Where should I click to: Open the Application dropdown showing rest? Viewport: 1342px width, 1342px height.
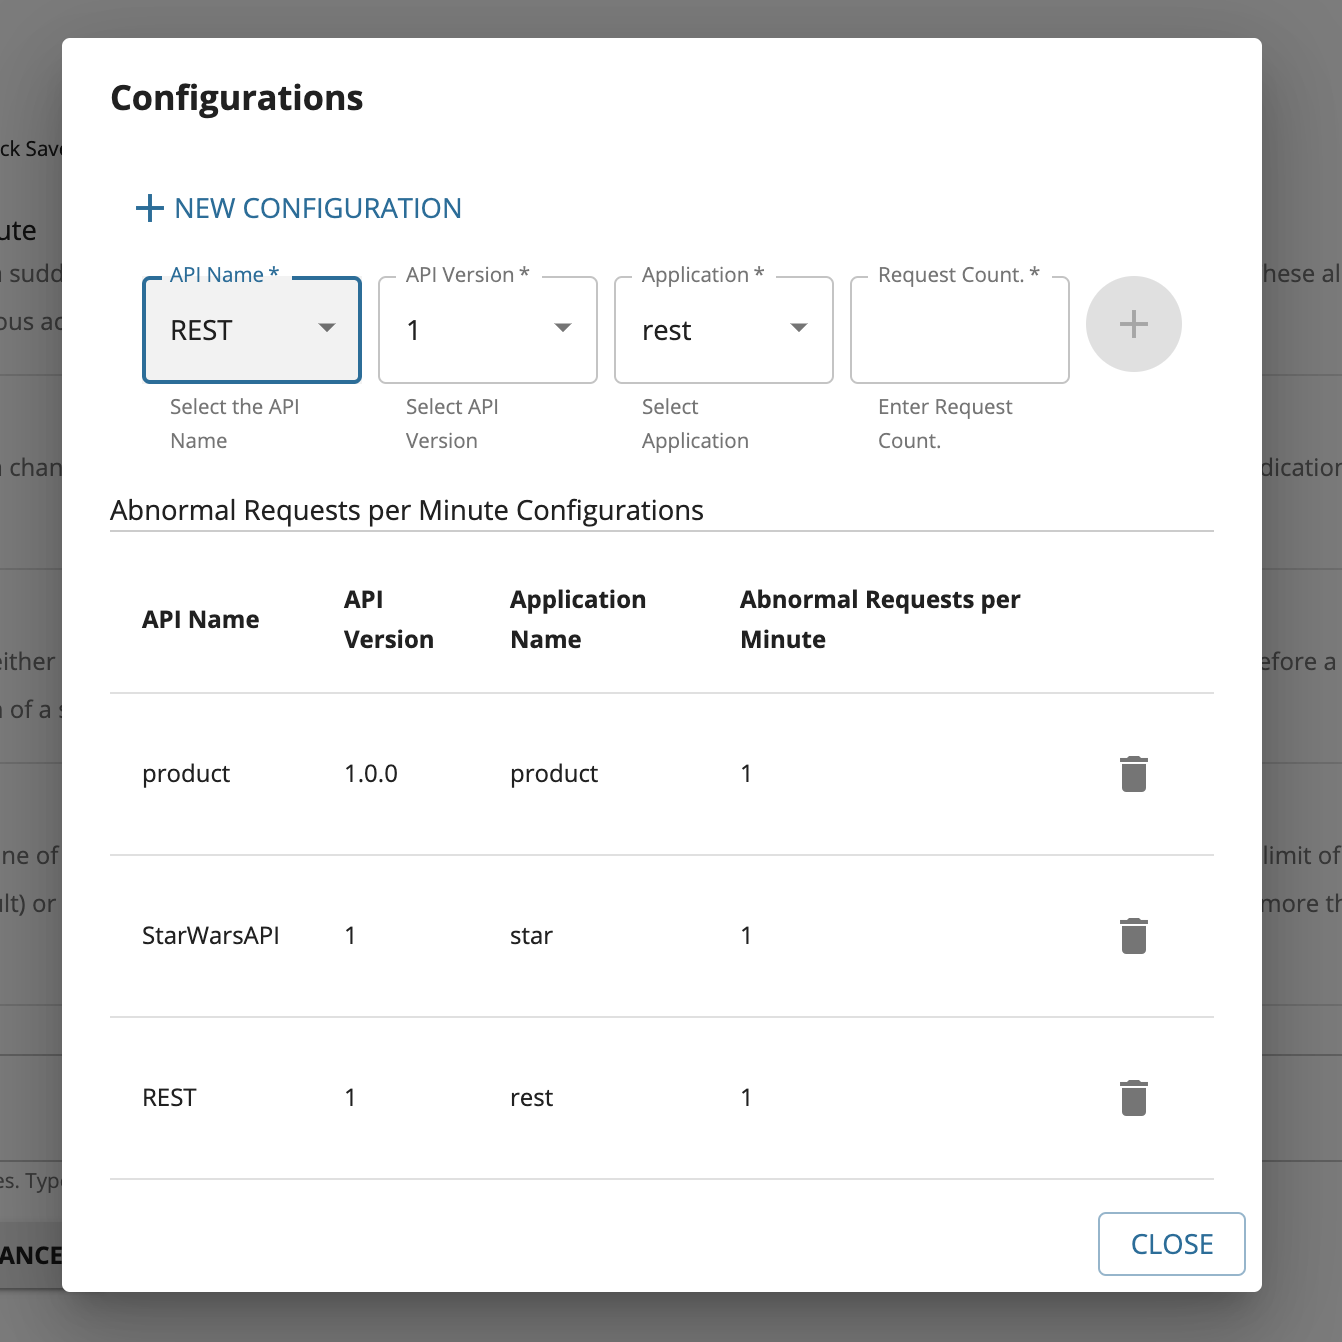coord(723,330)
